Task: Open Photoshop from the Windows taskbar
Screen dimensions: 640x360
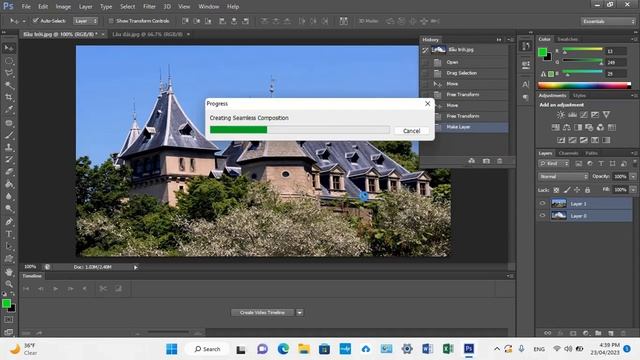Action: 469,349
